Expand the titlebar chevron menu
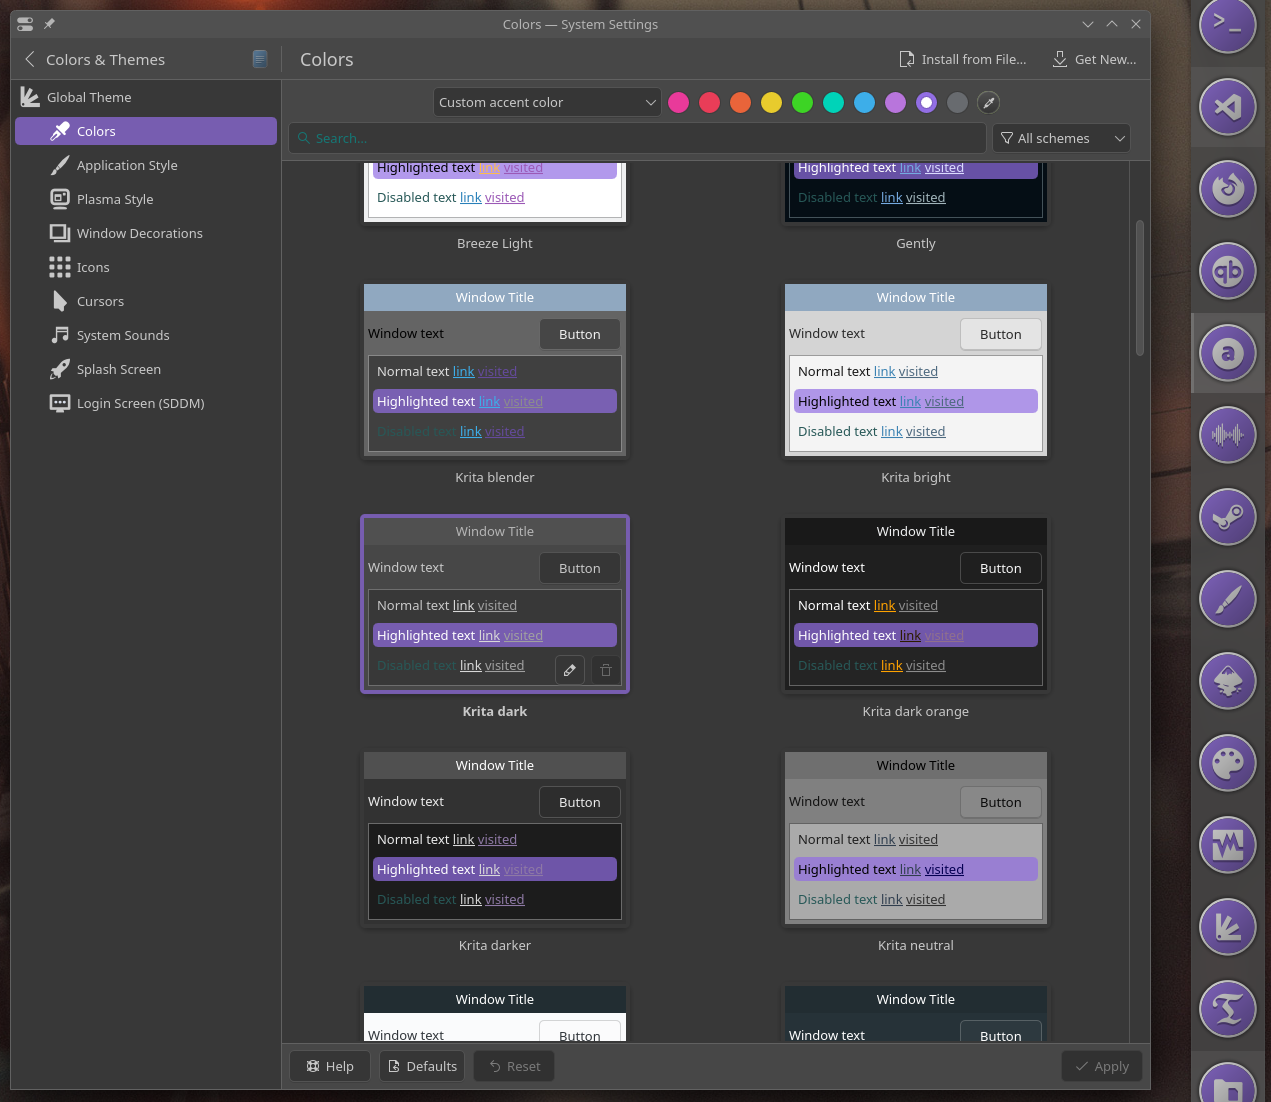The width and height of the screenshot is (1271, 1102). pyautogui.click(x=1087, y=24)
